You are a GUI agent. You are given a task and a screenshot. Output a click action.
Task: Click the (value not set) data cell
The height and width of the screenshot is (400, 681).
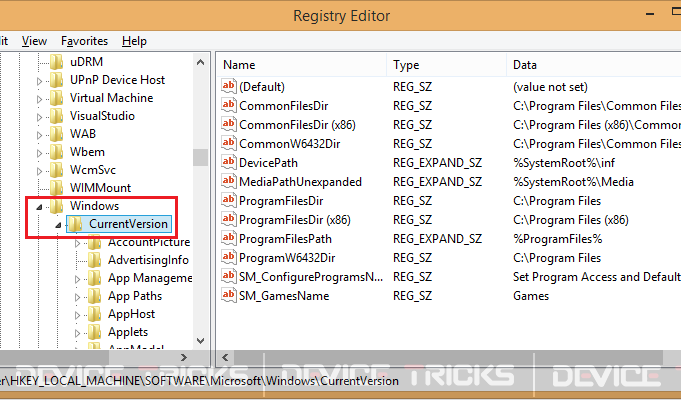550,86
